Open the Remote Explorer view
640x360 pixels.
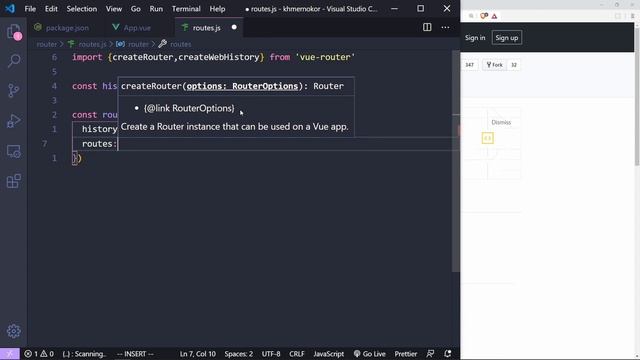[x=14, y=151]
